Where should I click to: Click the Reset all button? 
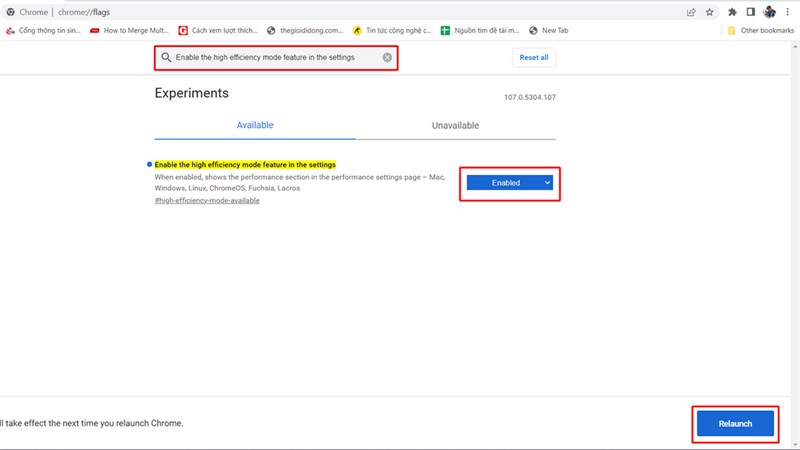pyautogui.click(x=534, y=57)
